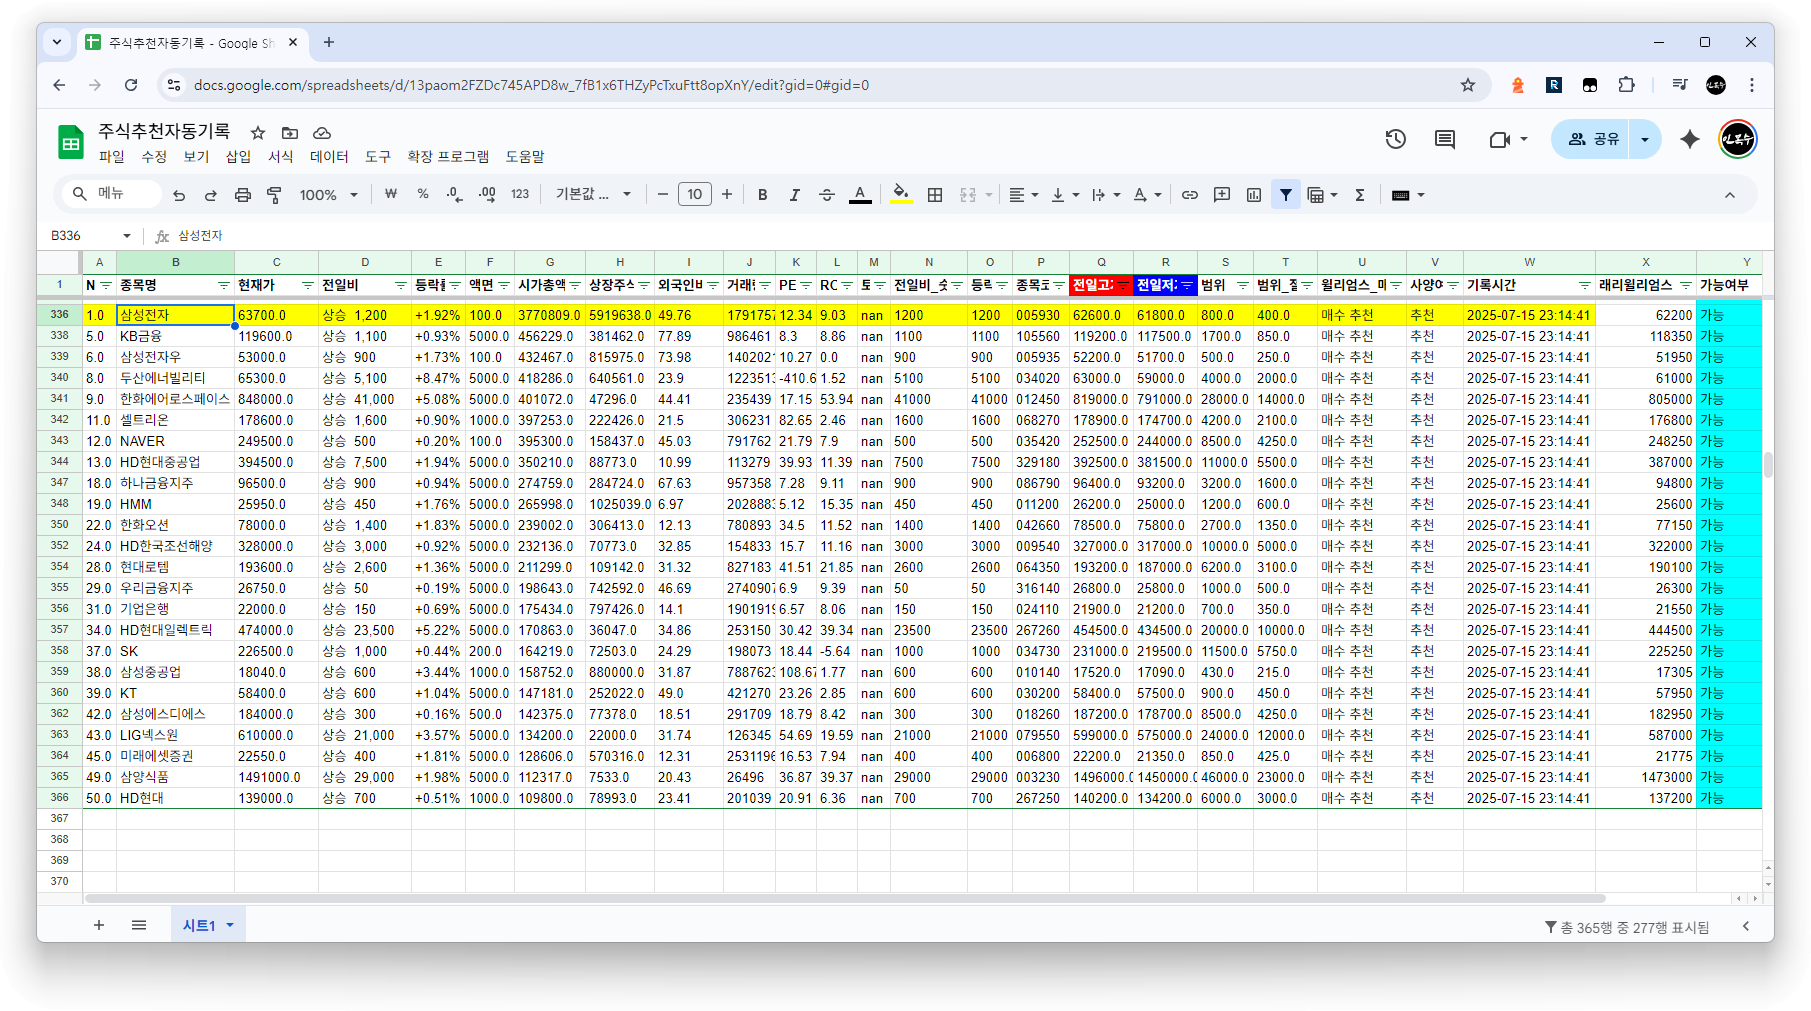Image resolution: width=1811 pixels, height=1011 pixels.
Task: Open Gemini sparkle assistant
Action: [1690, 139]
